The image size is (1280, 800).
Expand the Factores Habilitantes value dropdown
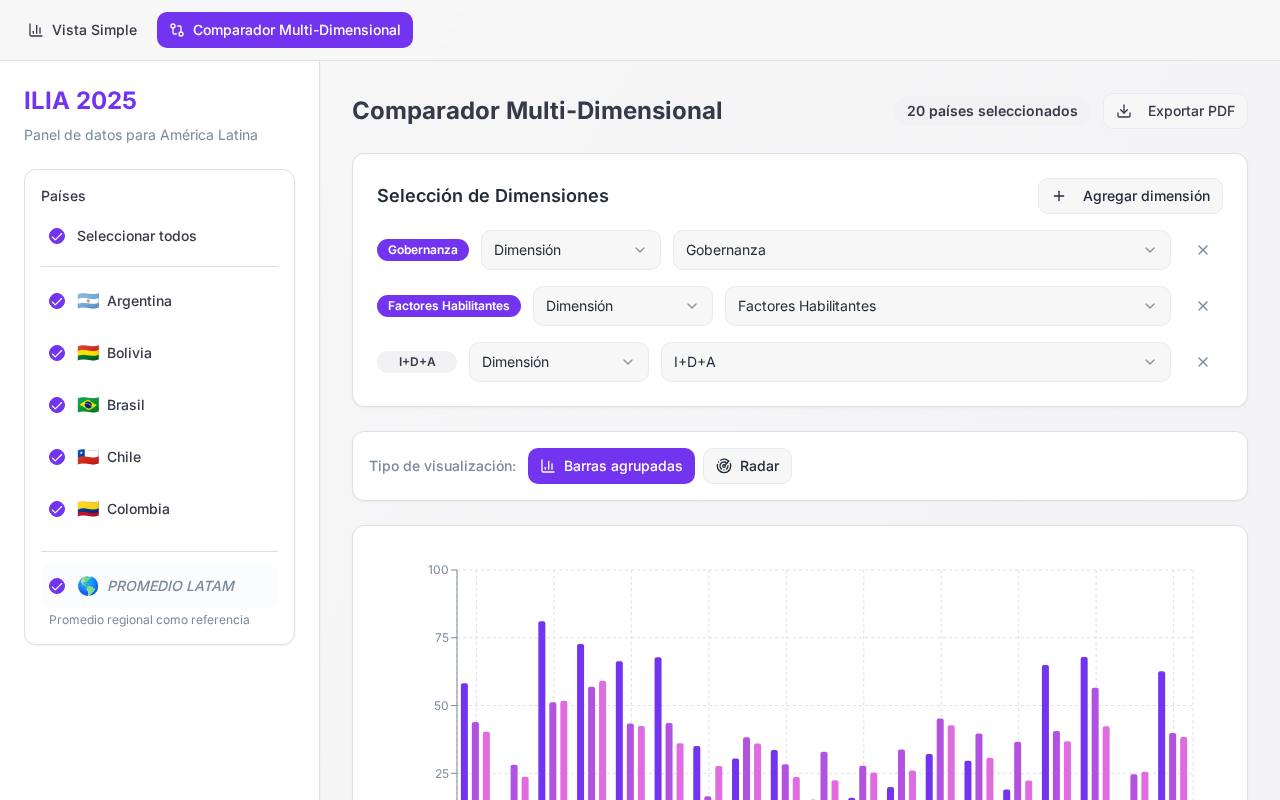pos(948,306)
